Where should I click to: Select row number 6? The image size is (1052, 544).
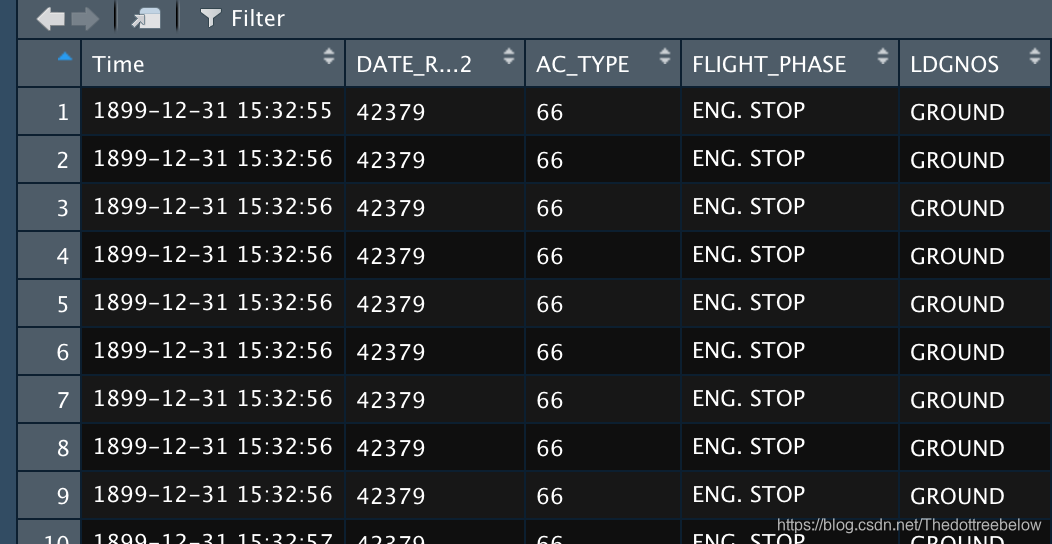pos(50,351)
